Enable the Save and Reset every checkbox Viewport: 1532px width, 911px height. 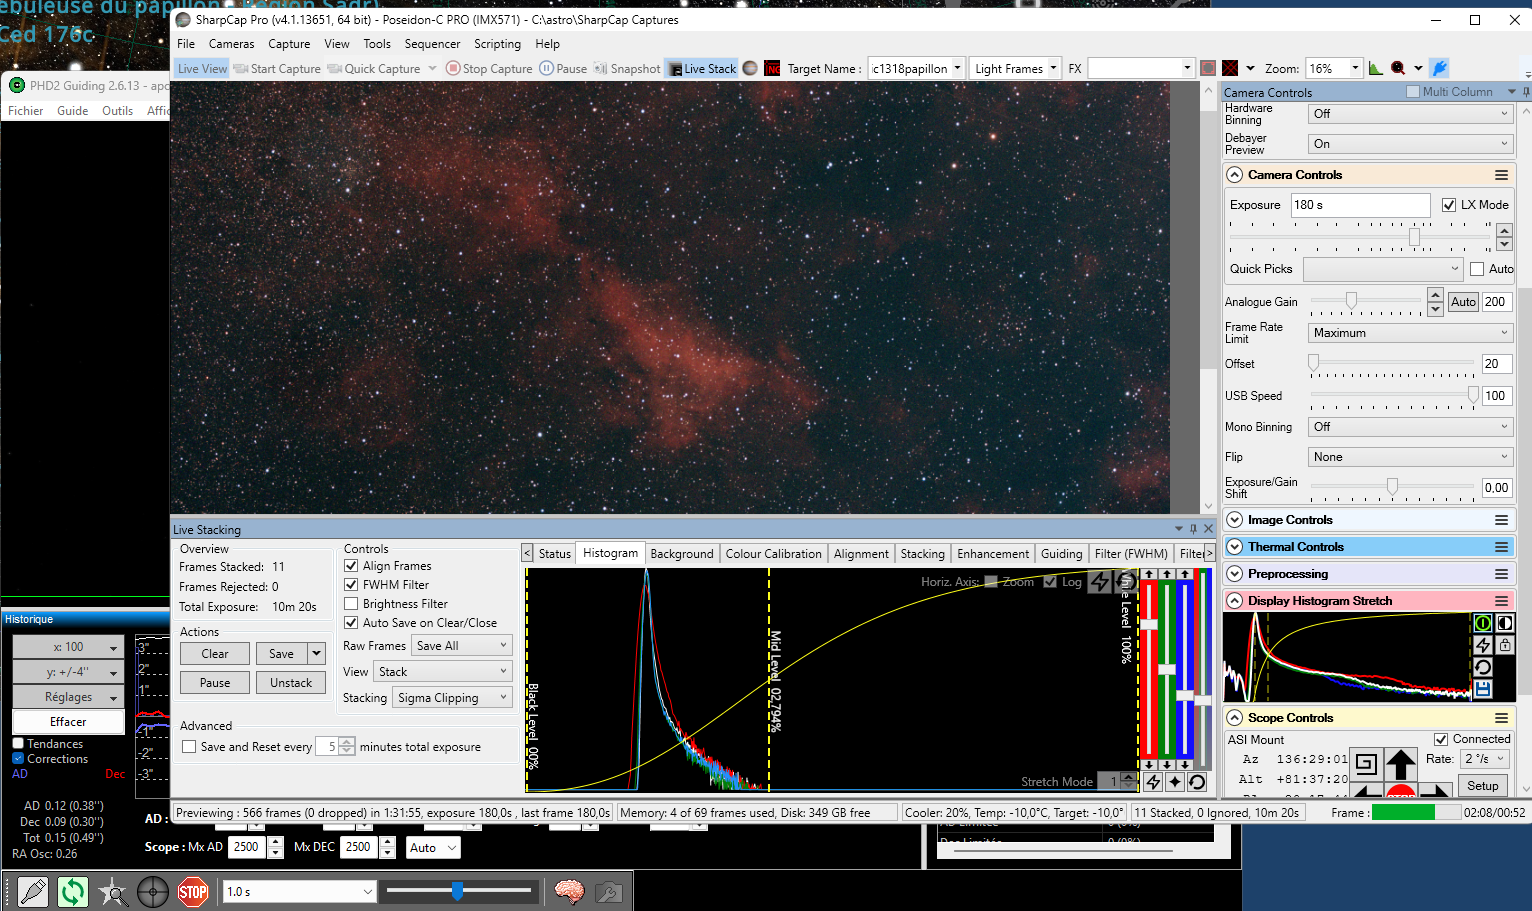coord(189,747)
